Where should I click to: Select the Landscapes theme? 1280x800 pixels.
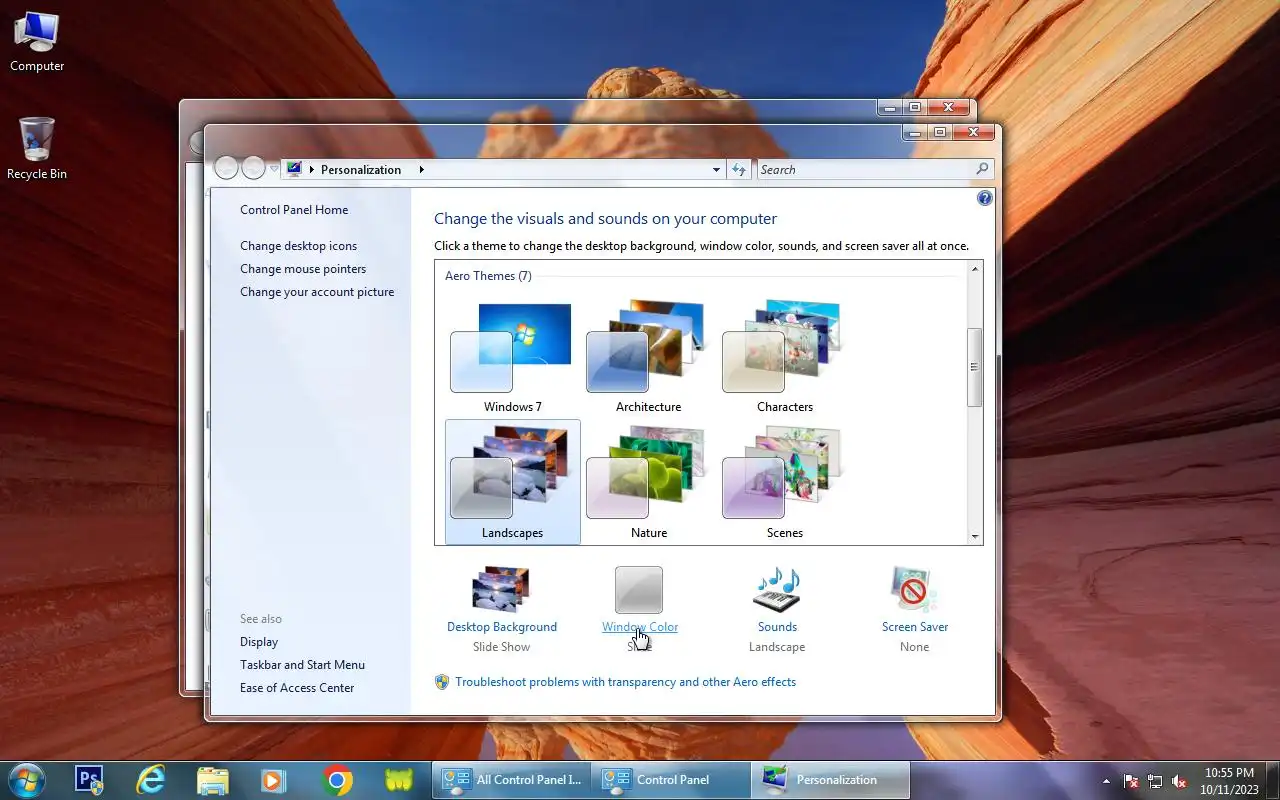coord(512,482)
